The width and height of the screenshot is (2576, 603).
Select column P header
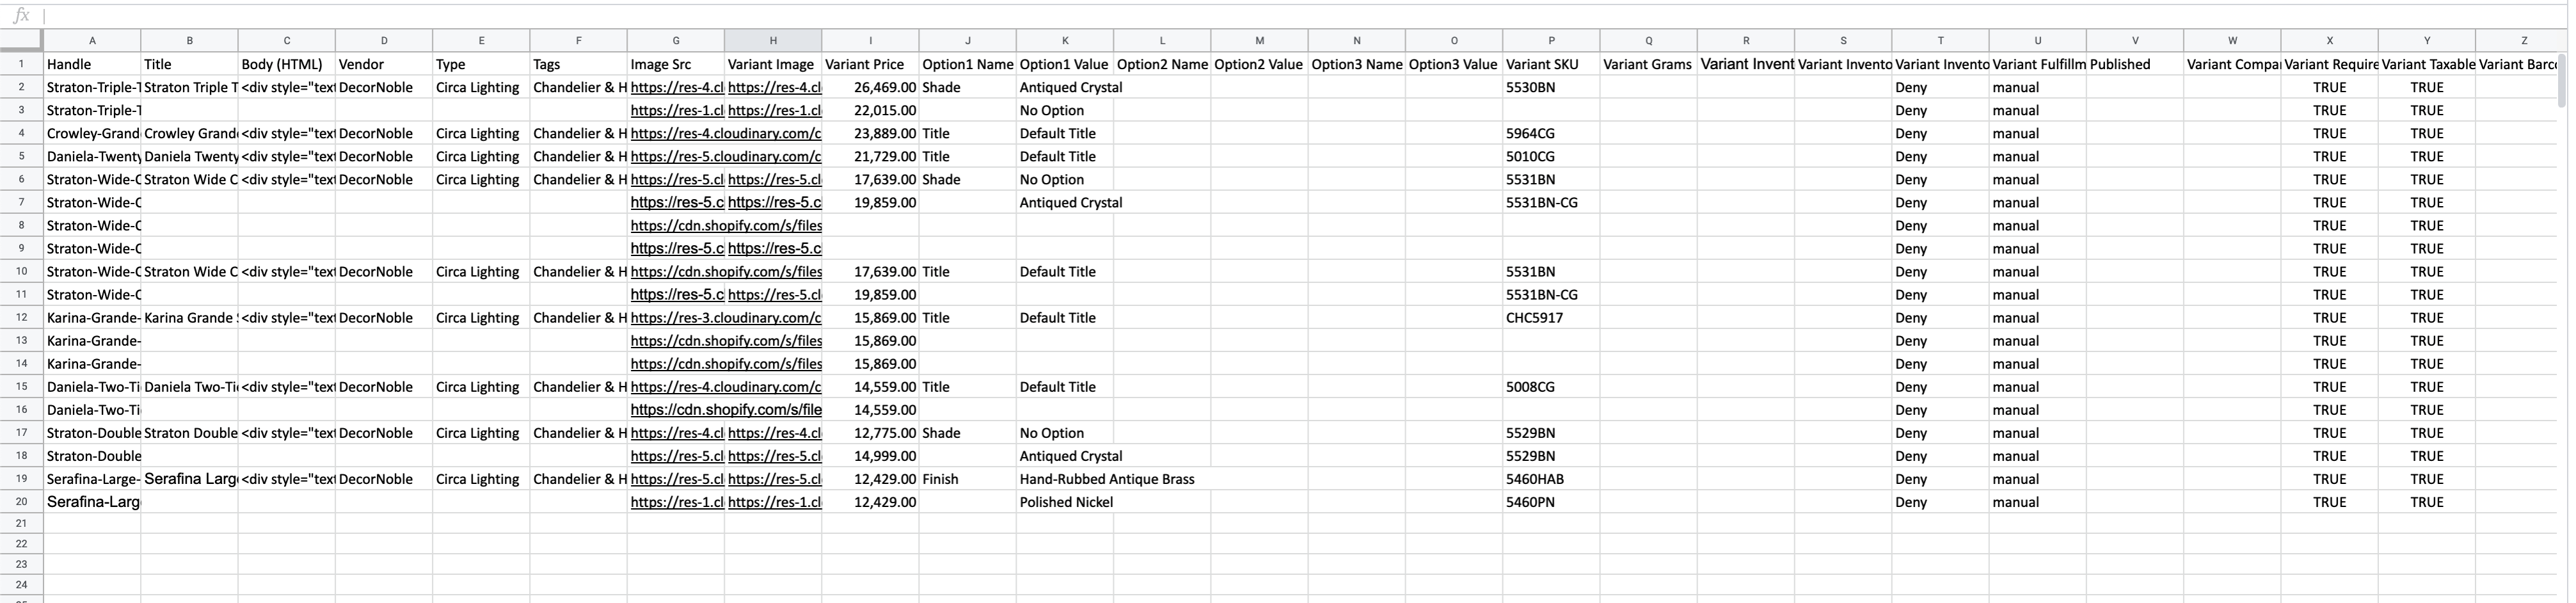(x=1551, y=41)
